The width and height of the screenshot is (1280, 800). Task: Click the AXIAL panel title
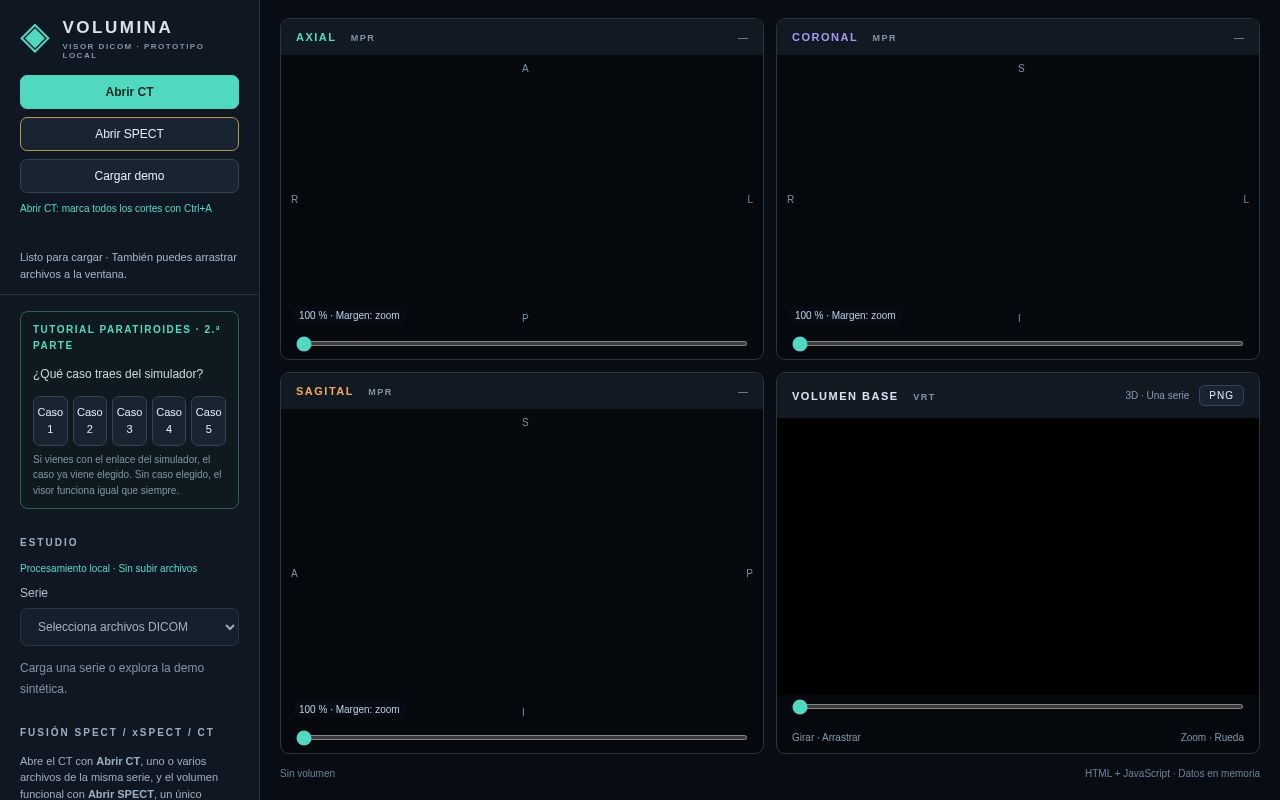[x=316, y=38]
